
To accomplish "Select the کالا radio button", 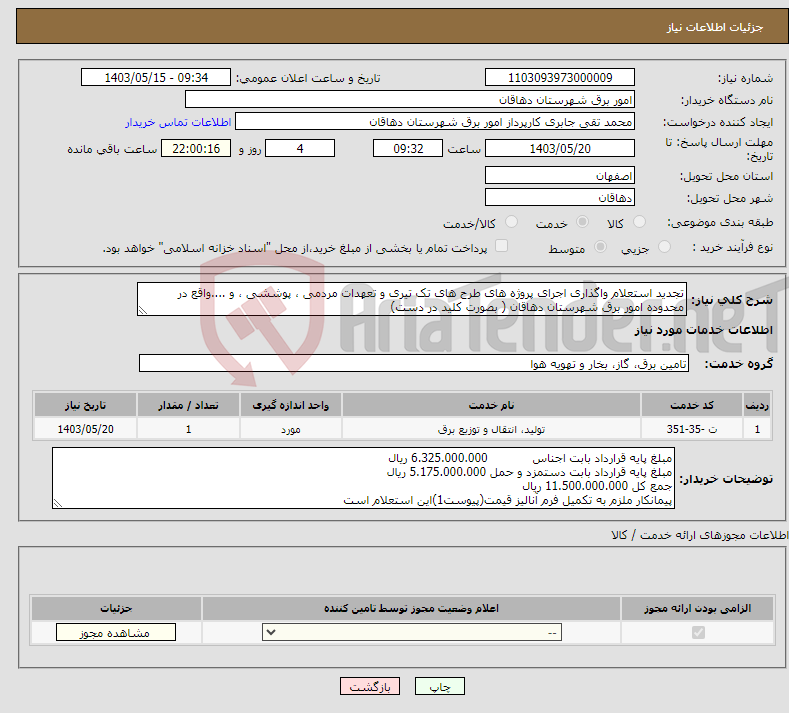I will pos(639,222).
